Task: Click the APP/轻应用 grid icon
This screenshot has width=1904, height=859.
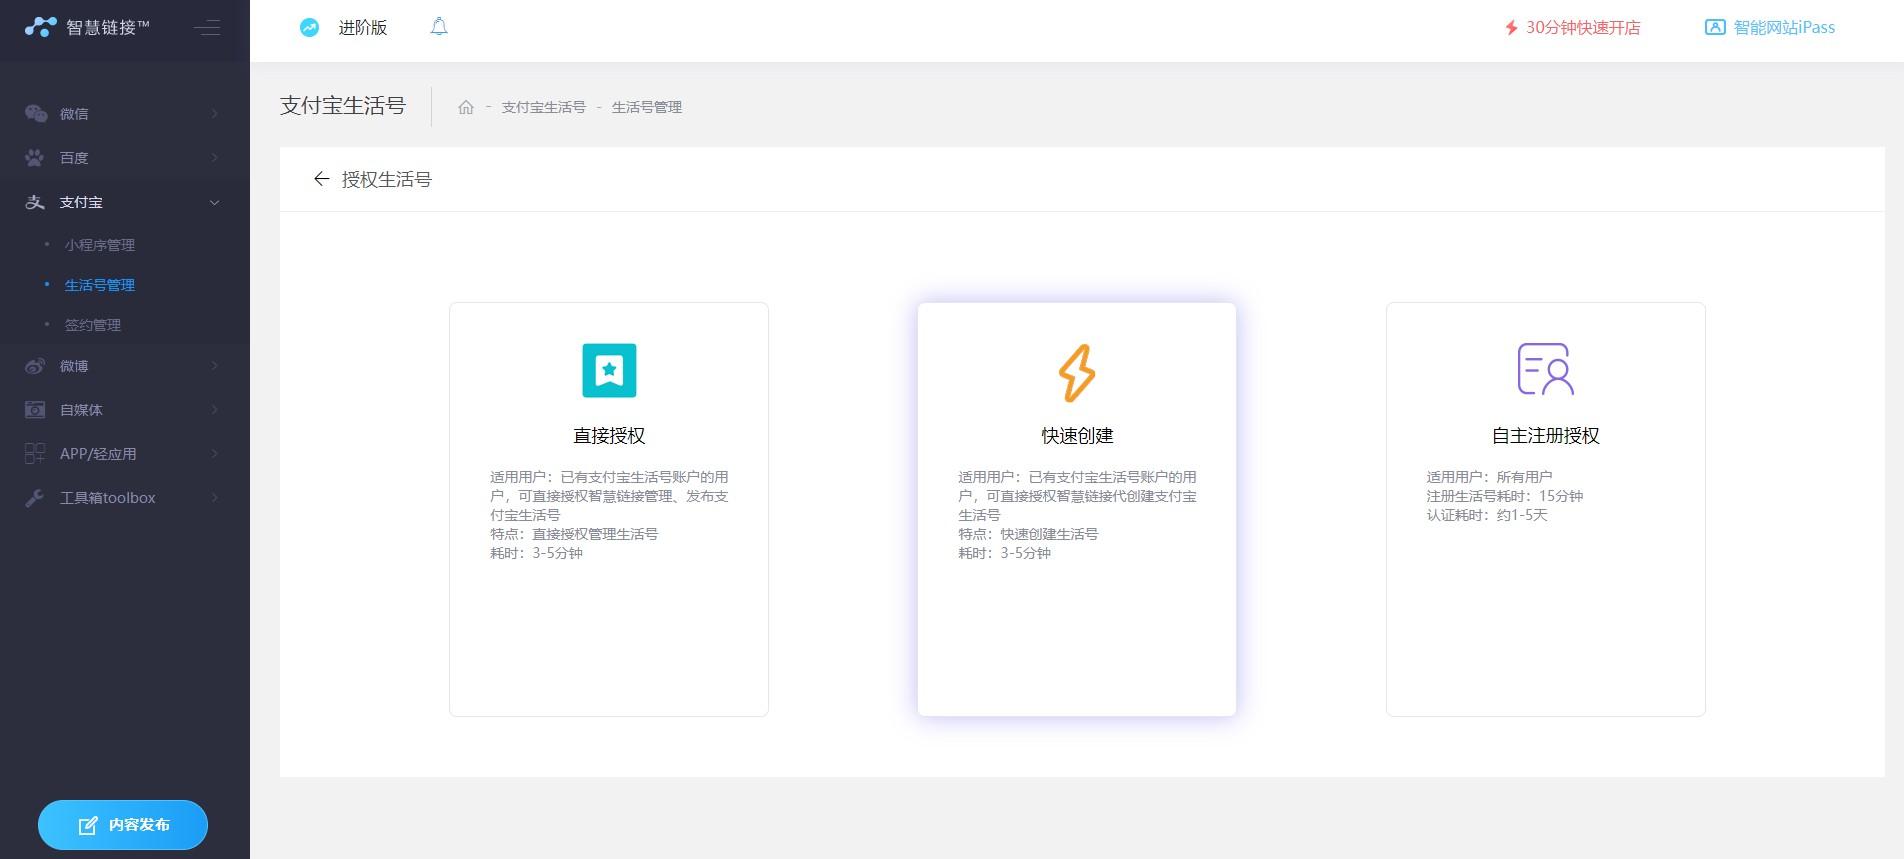Action: pyautogui.click(x=35, y=454)
